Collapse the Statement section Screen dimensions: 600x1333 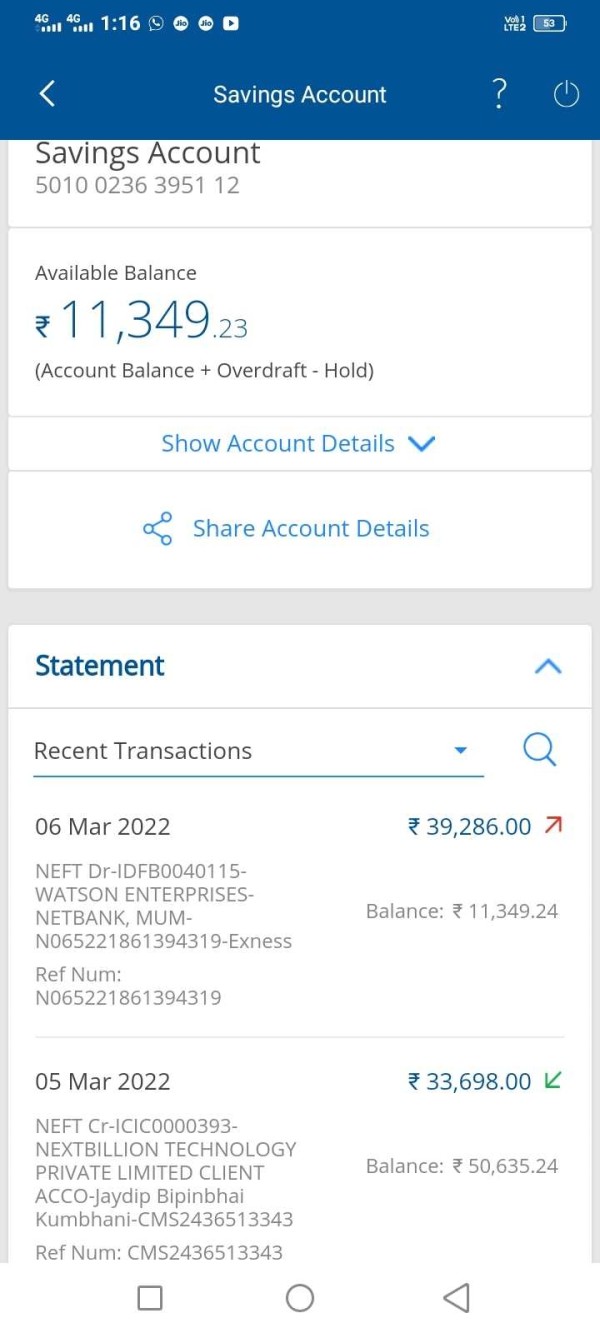[x=548, y=667]
